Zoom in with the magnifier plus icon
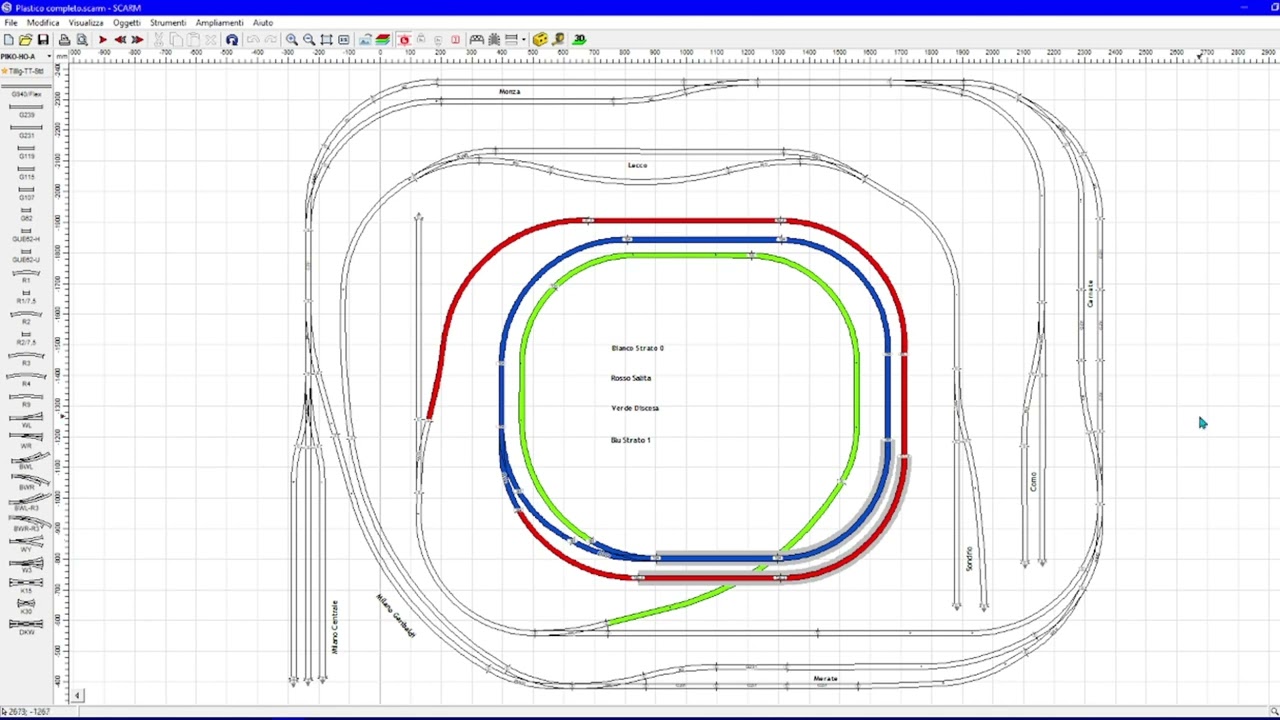The image size is (1280, 720). click(x=291, y=40)
